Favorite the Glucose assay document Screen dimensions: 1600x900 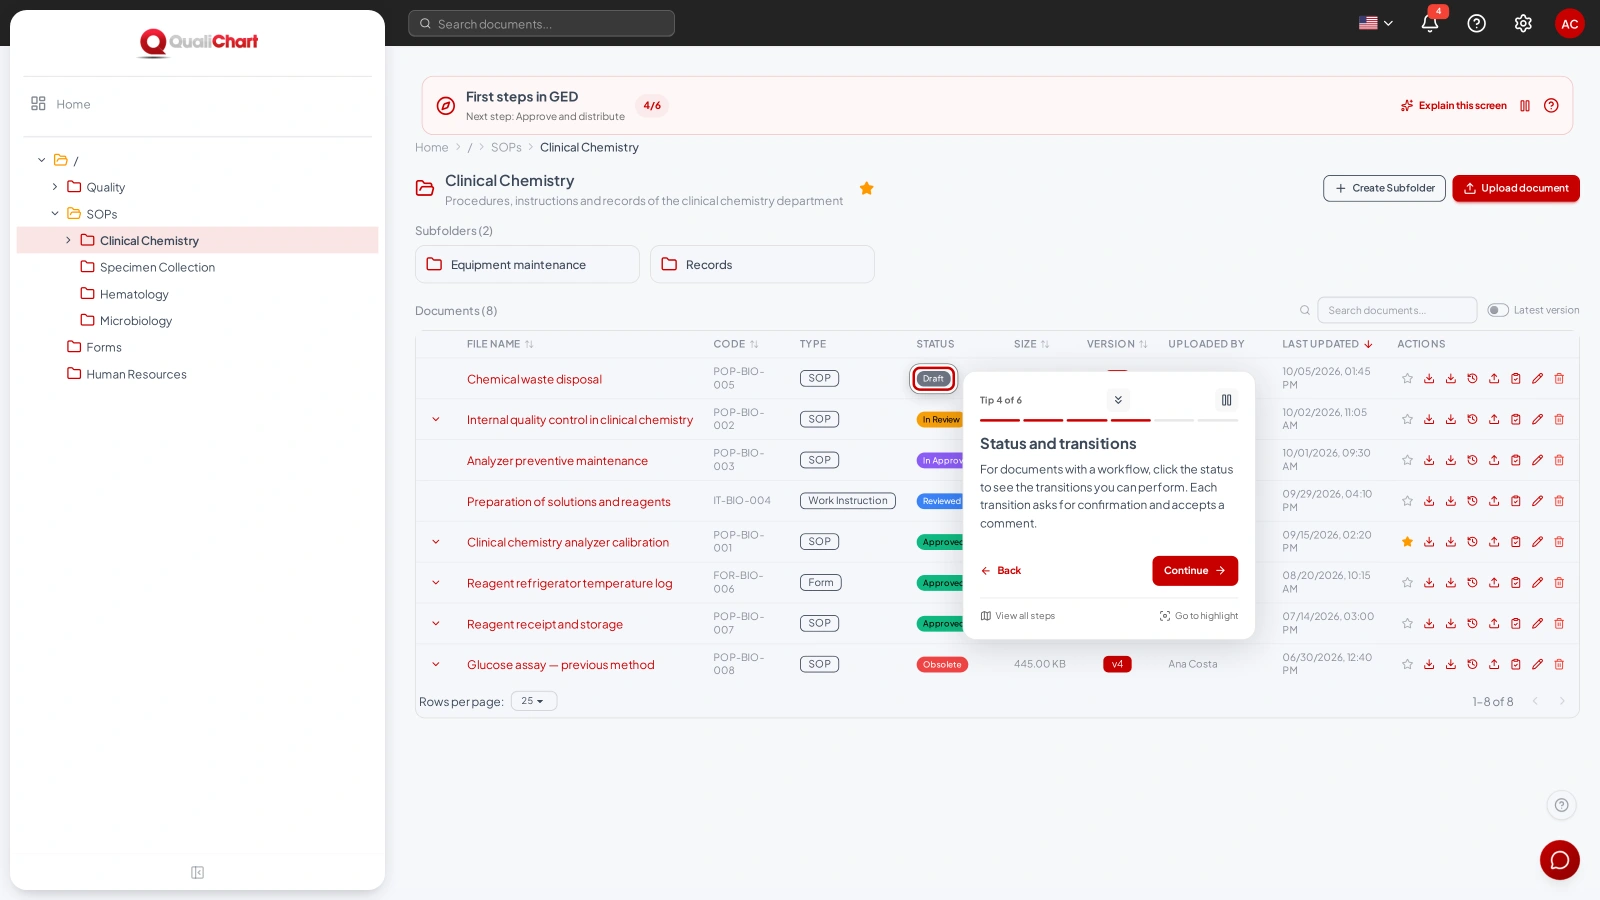[x=1407, y=665]
